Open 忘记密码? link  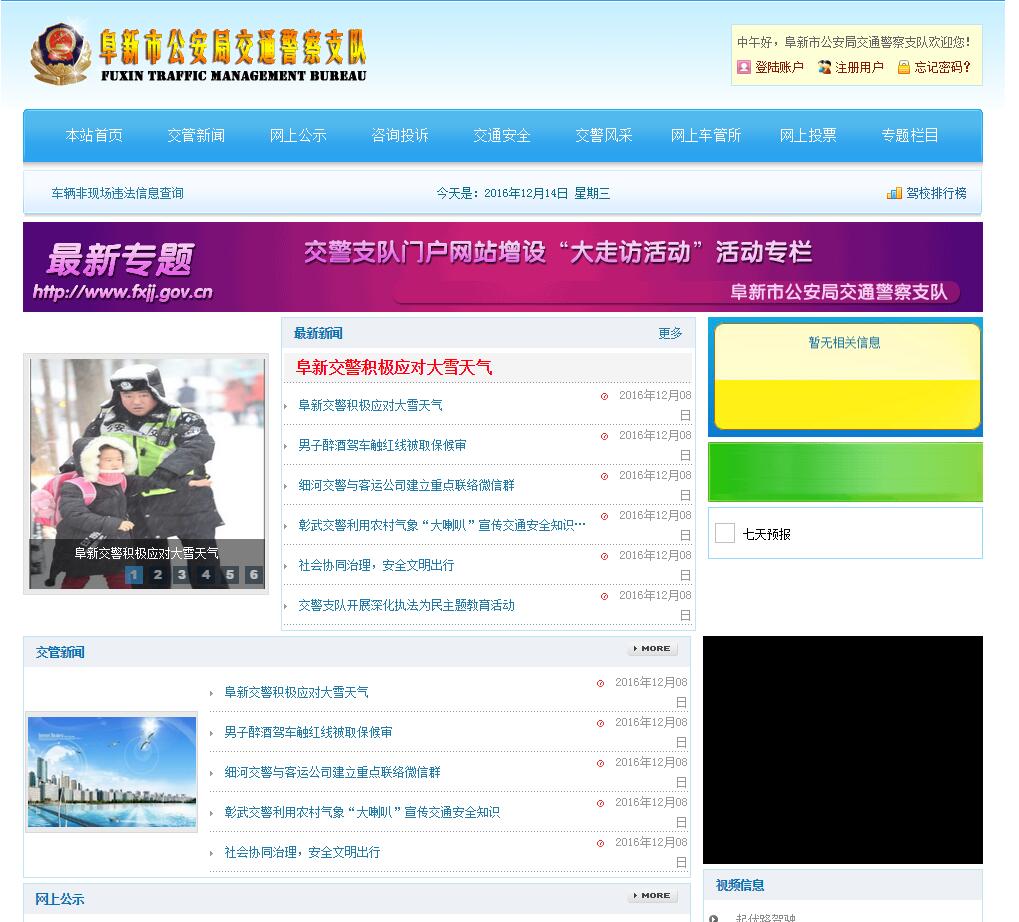click(942, 67)
